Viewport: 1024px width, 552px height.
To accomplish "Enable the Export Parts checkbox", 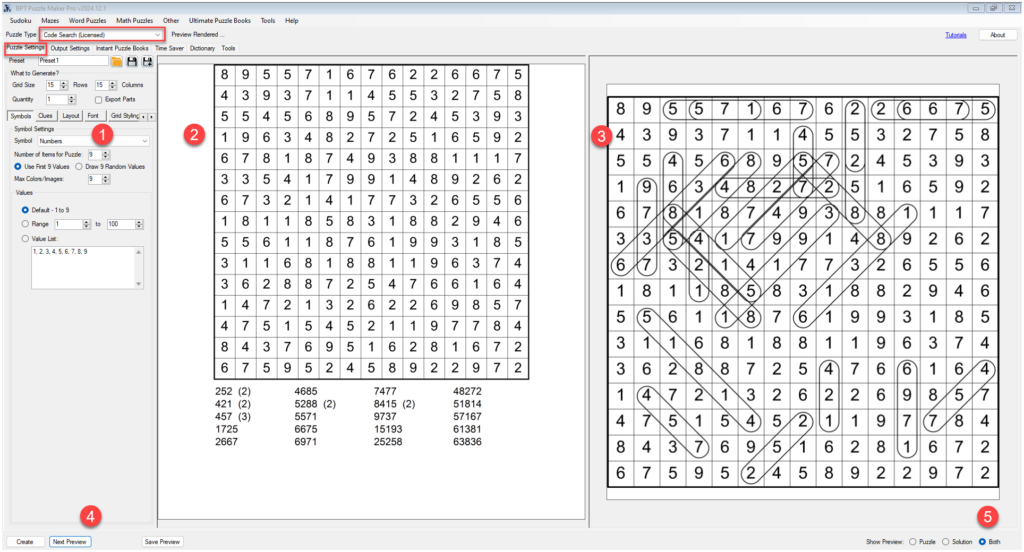I will [x=98, y=100].
